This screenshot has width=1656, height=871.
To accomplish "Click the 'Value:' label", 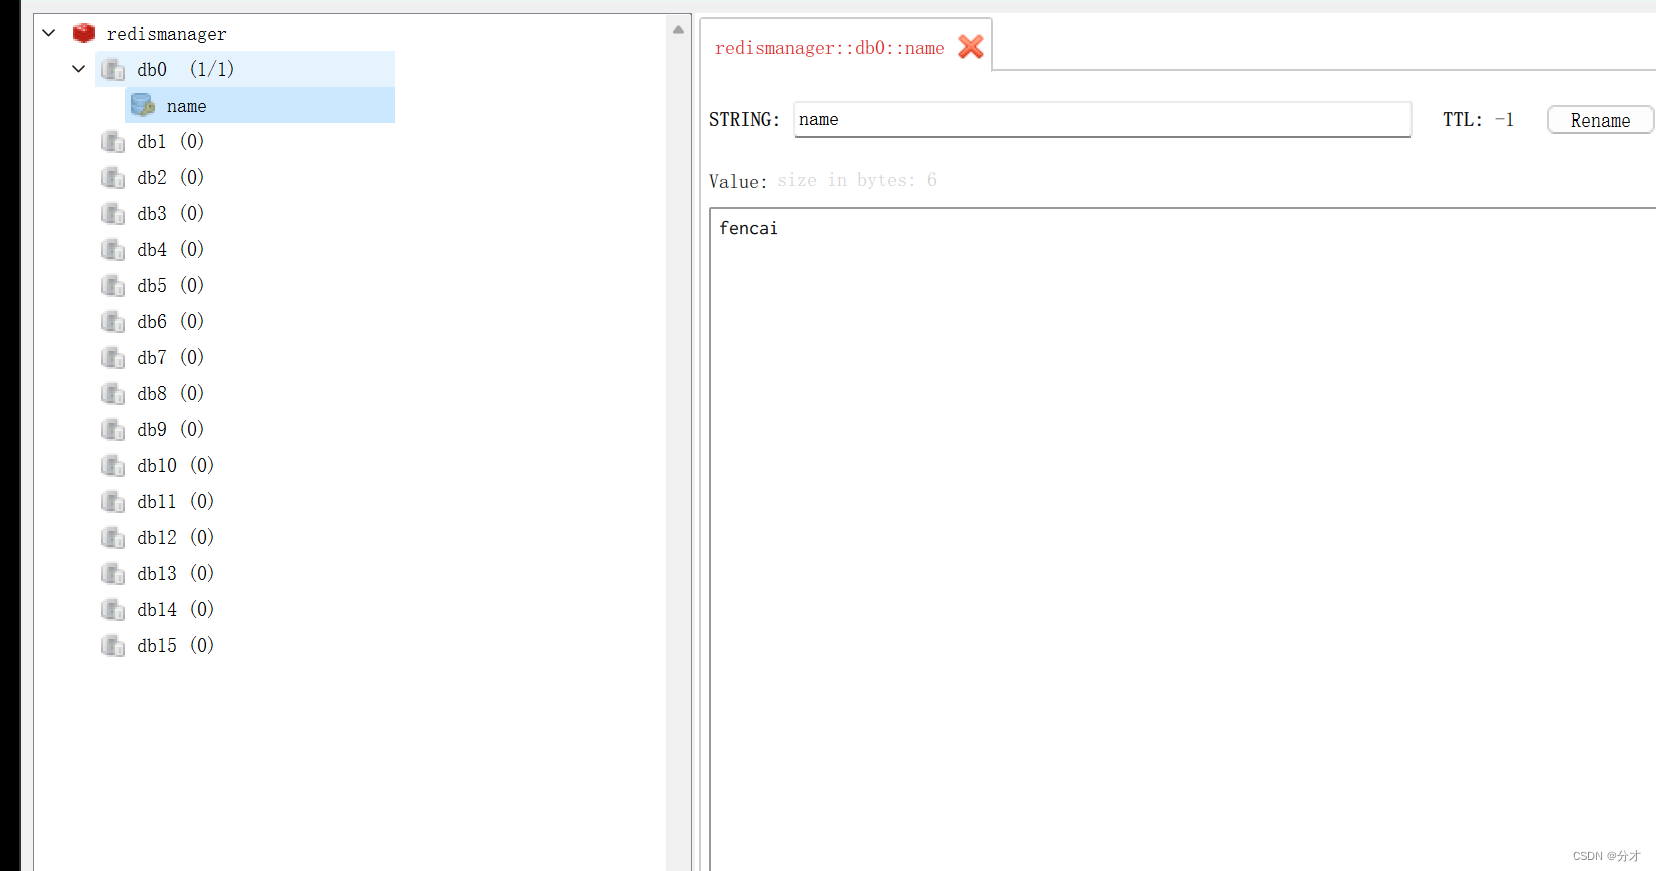I will 738,181.
